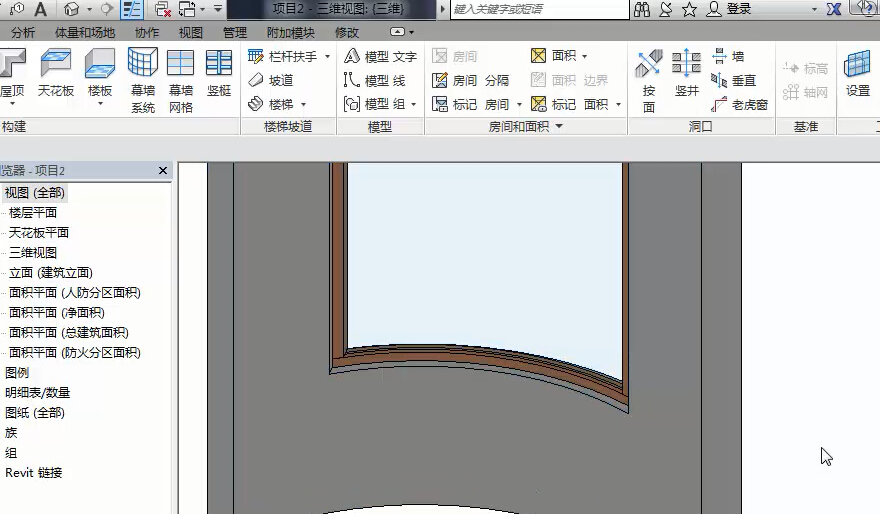This screenshot has height=514, width=880.
Task: Select the 按面 opening by face tool
Action: point(649,80)
